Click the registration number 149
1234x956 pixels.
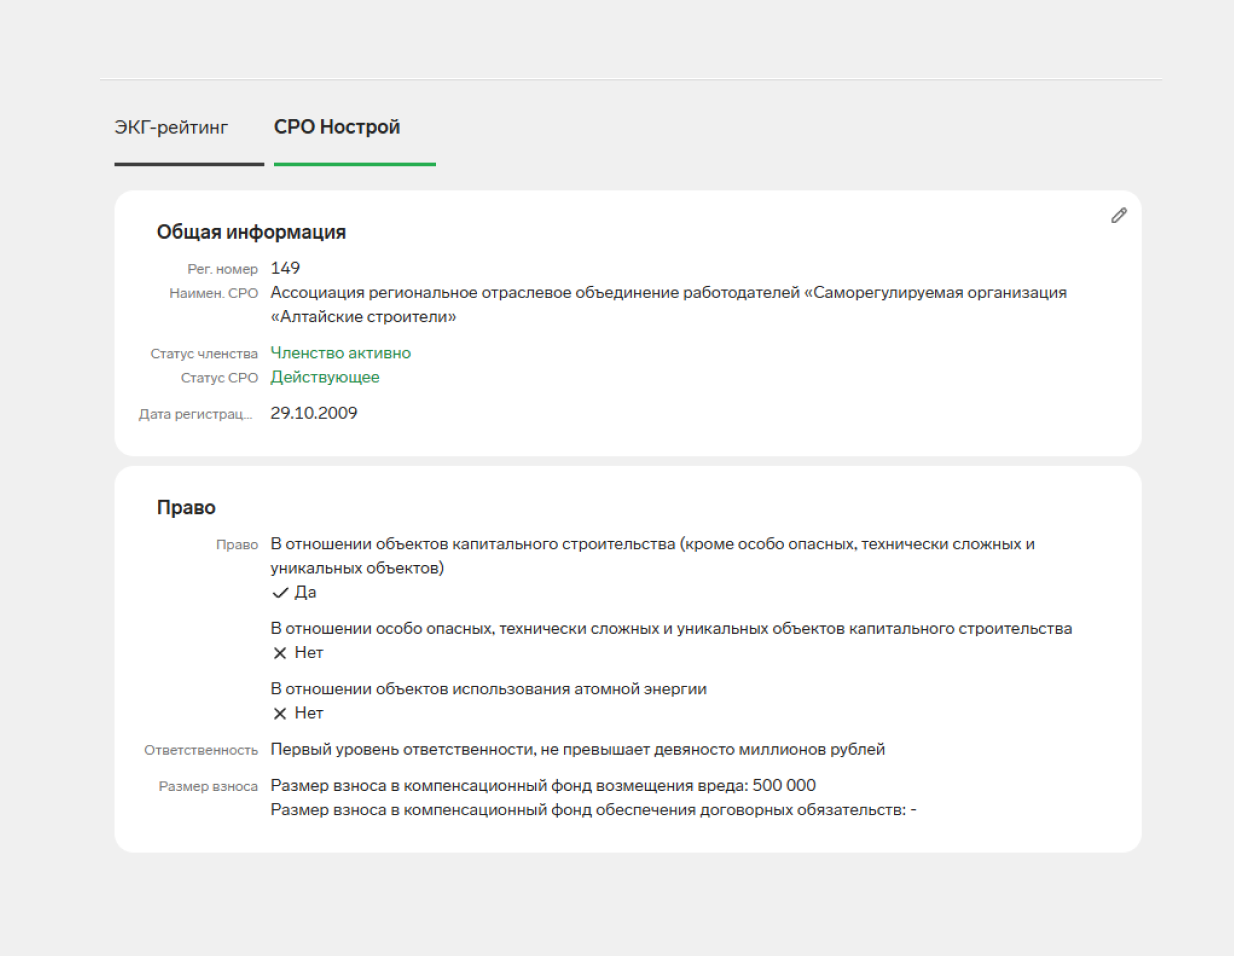(x=285, y=268)
